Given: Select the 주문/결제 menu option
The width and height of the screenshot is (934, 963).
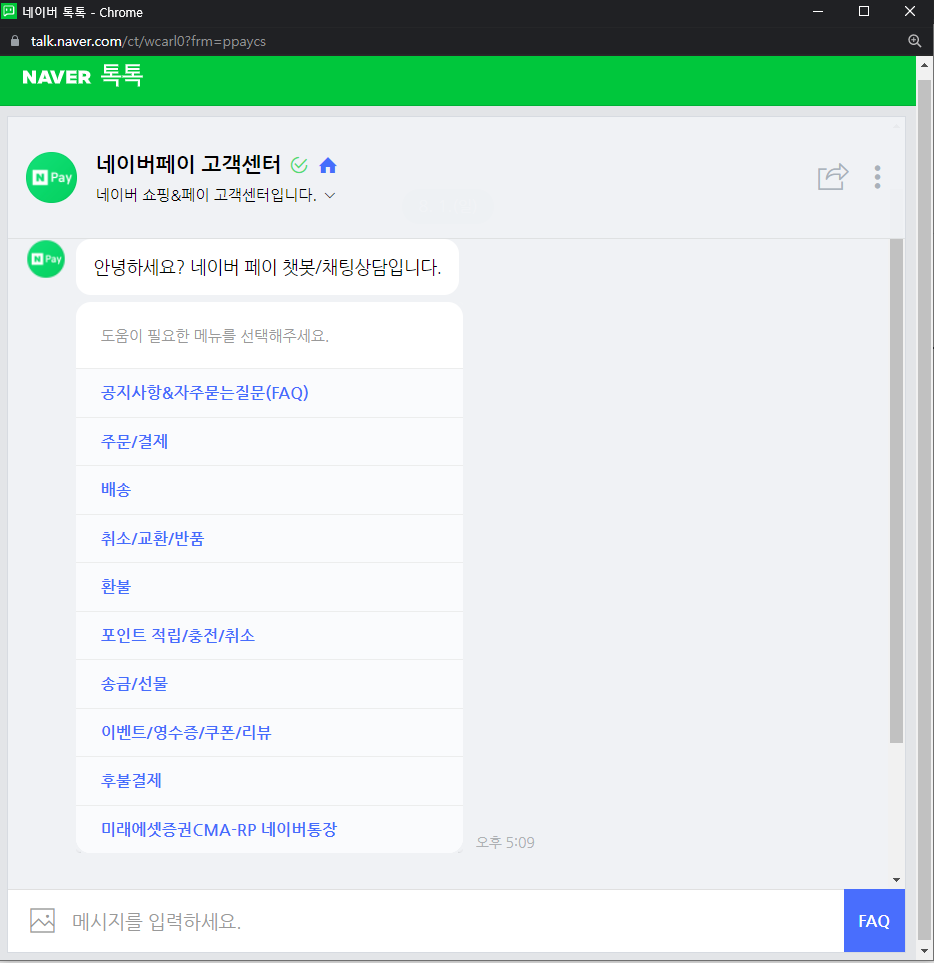Looking at the screenshot, I should [270, 442].
